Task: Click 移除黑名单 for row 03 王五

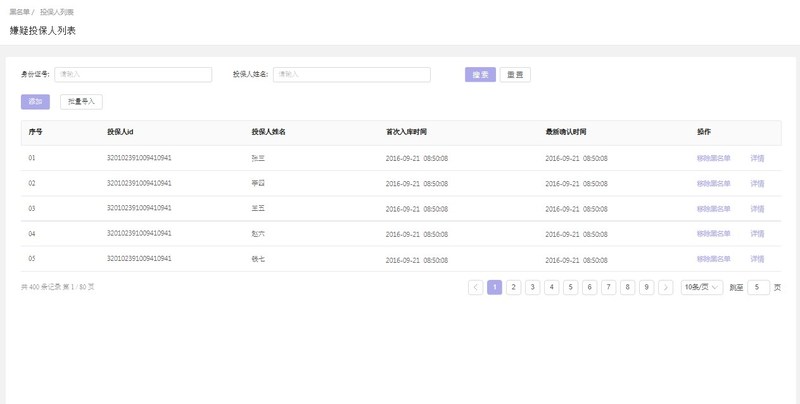Action: (714, 209)
